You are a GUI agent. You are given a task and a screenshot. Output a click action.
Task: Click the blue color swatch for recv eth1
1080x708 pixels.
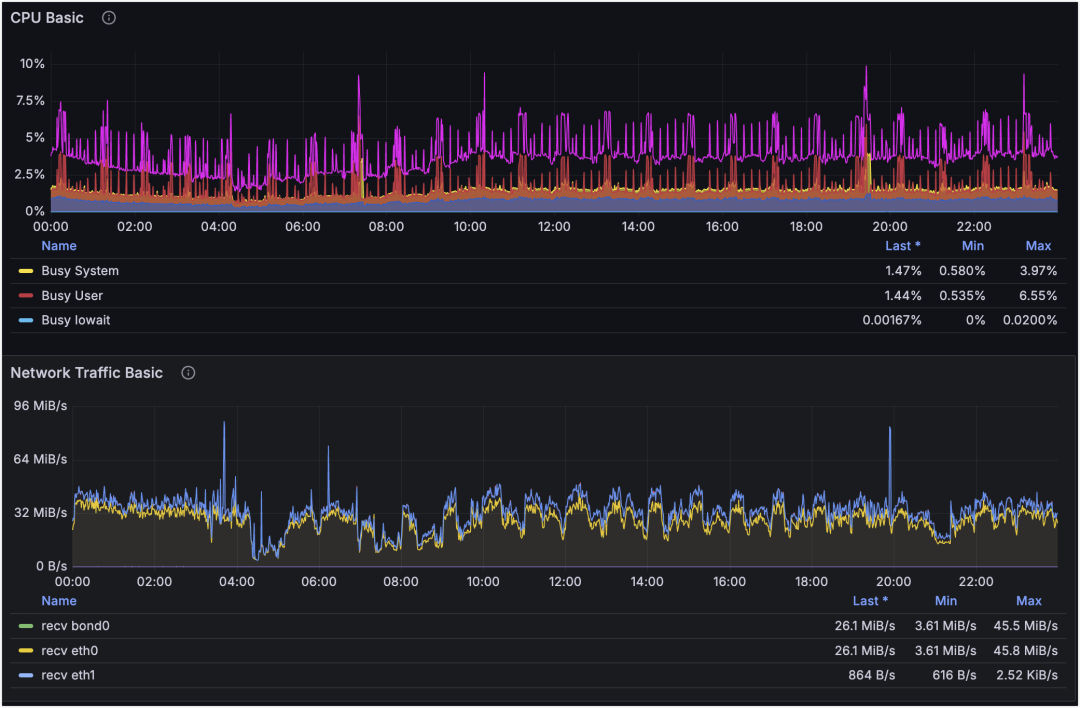26,675
